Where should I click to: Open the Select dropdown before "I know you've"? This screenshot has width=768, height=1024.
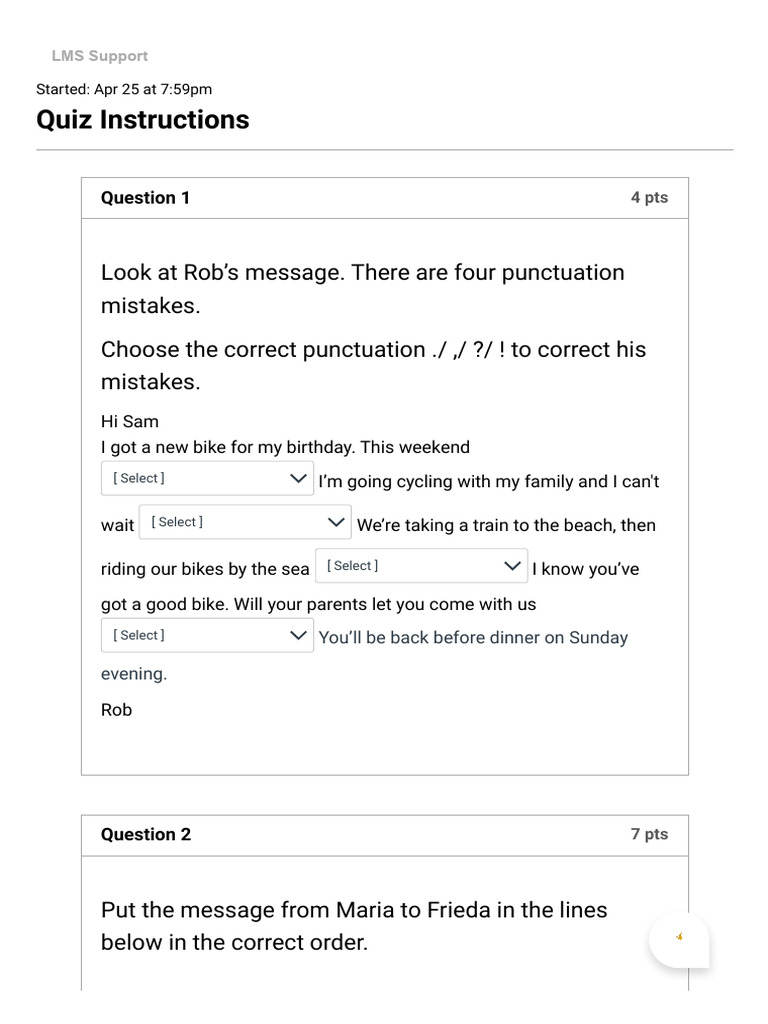coord(421,566)
